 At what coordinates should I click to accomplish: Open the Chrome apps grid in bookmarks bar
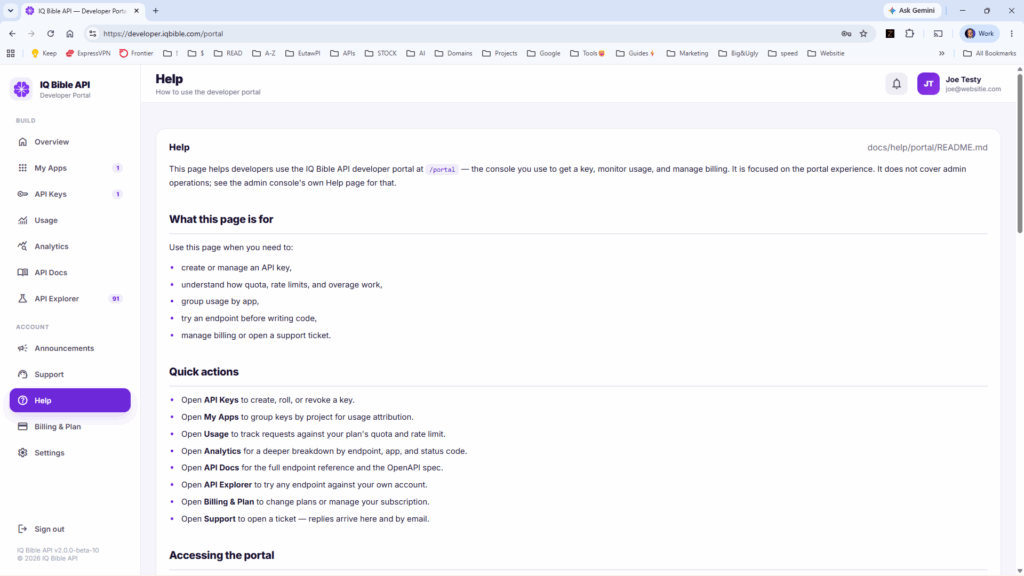pos(10,54)
